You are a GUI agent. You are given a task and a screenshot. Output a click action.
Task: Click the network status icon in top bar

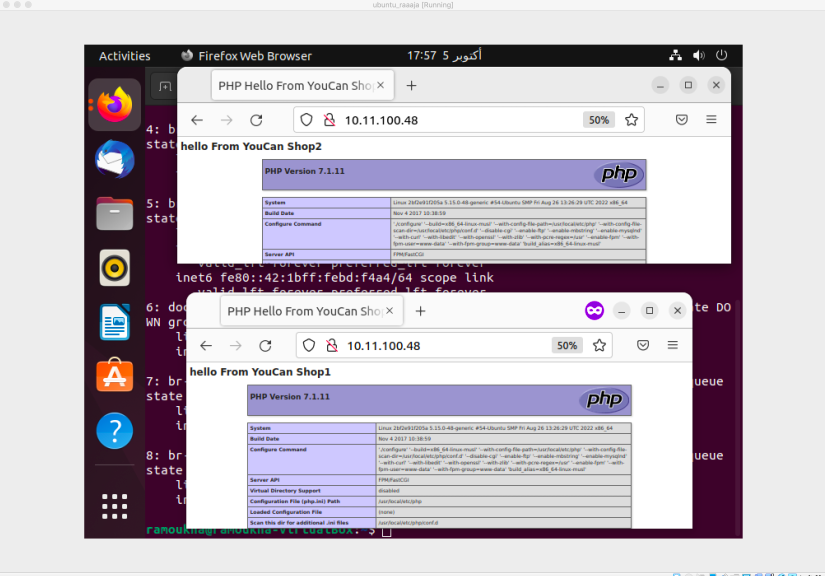pyautogui.click(x=676, y=55)
